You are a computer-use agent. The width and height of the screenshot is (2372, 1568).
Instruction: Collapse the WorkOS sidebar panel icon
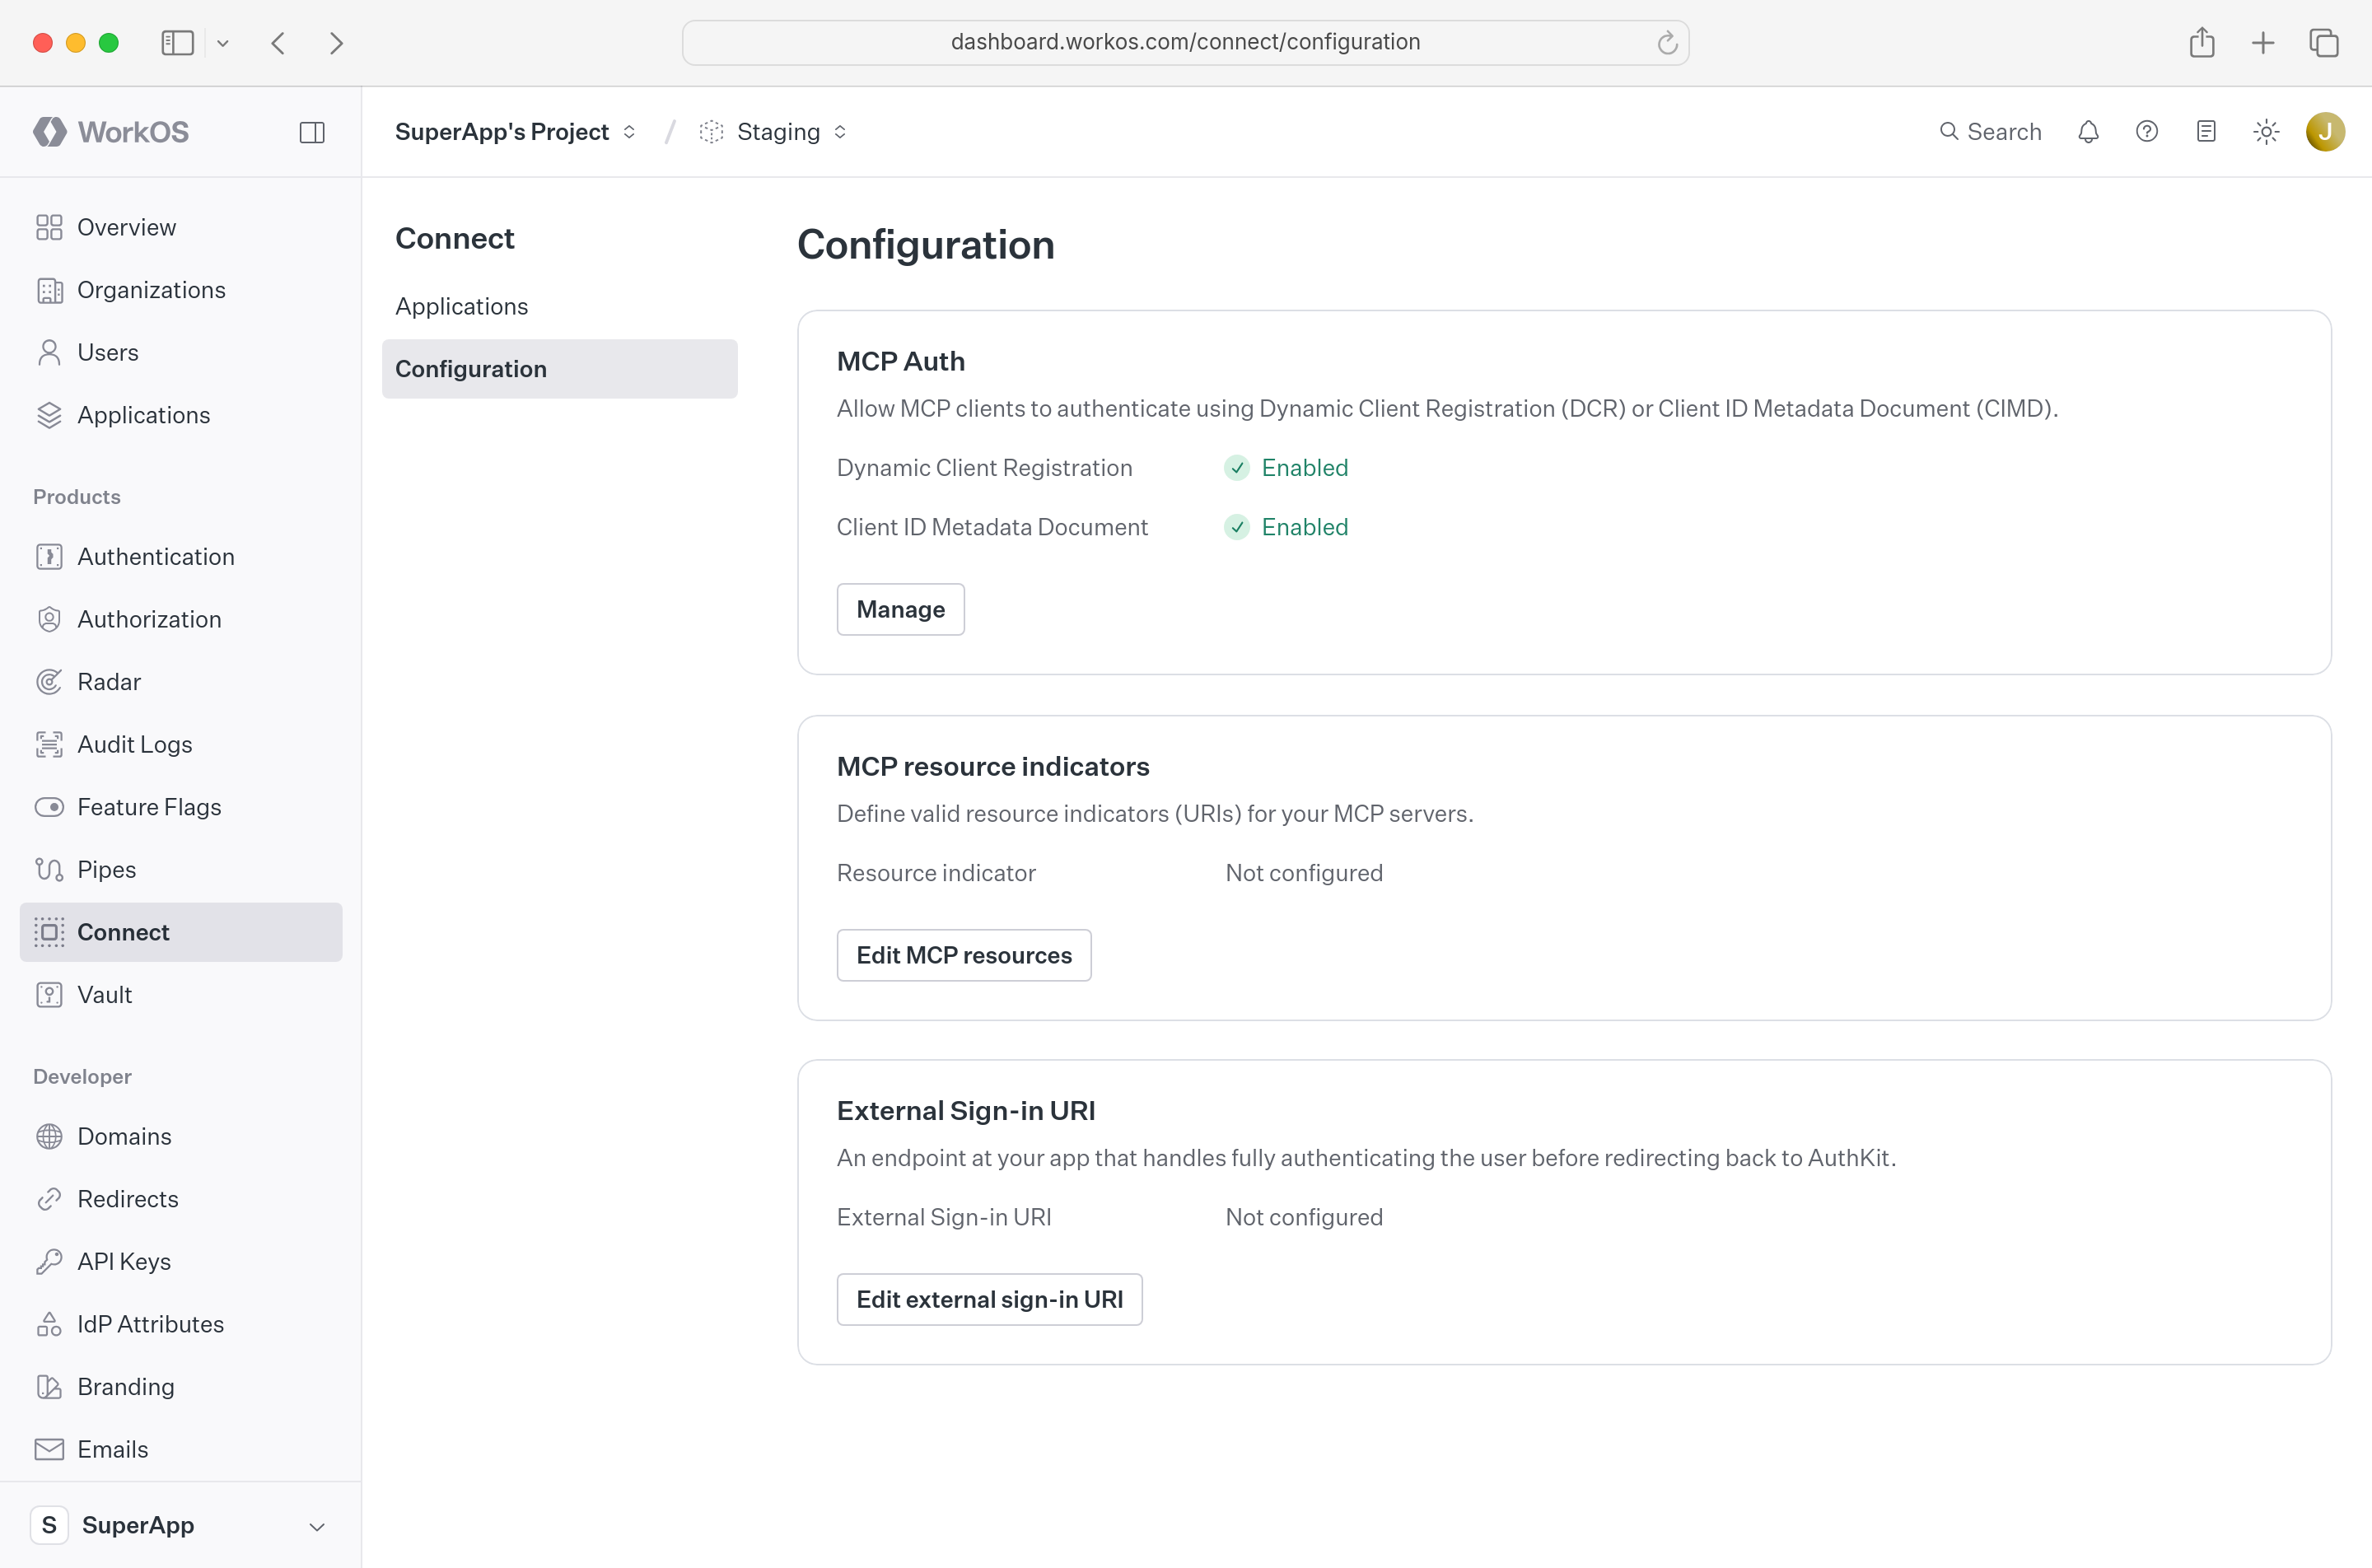(312, 132)
